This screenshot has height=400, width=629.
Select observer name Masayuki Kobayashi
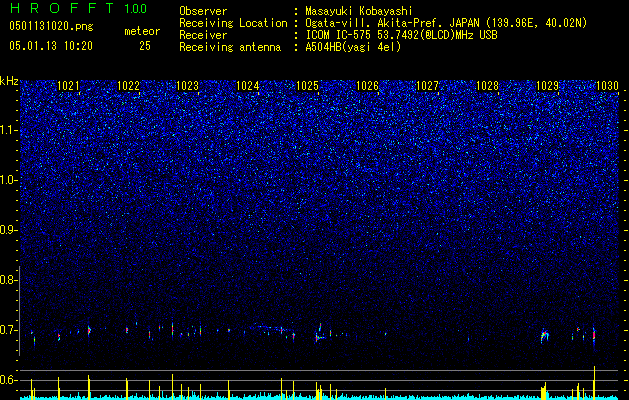359,11
